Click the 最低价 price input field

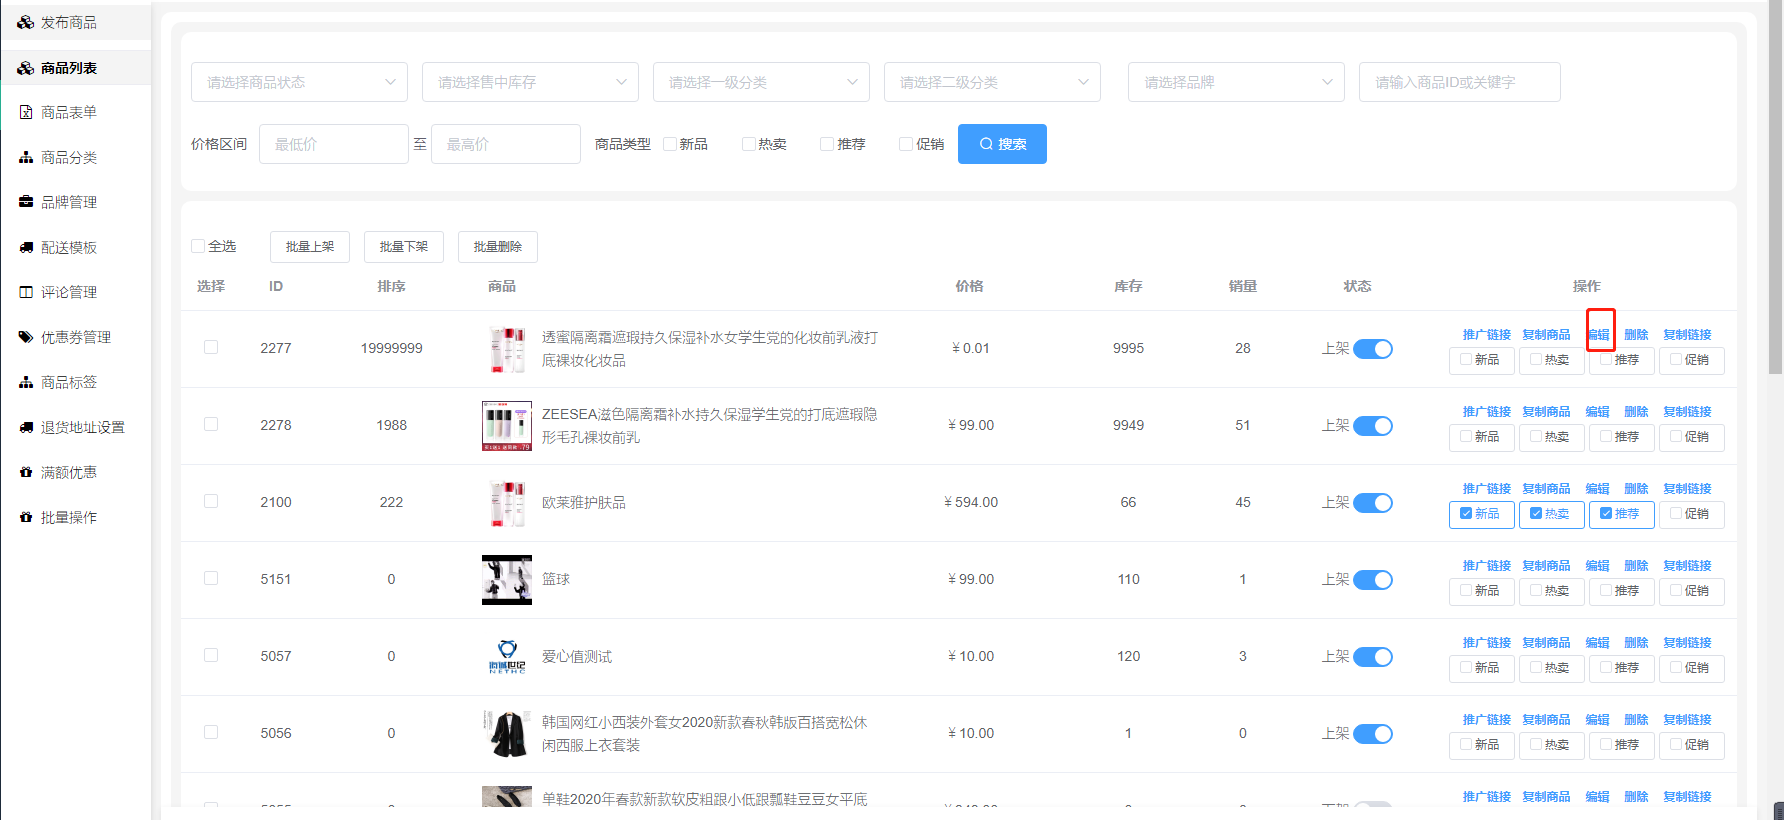point(333,144)
